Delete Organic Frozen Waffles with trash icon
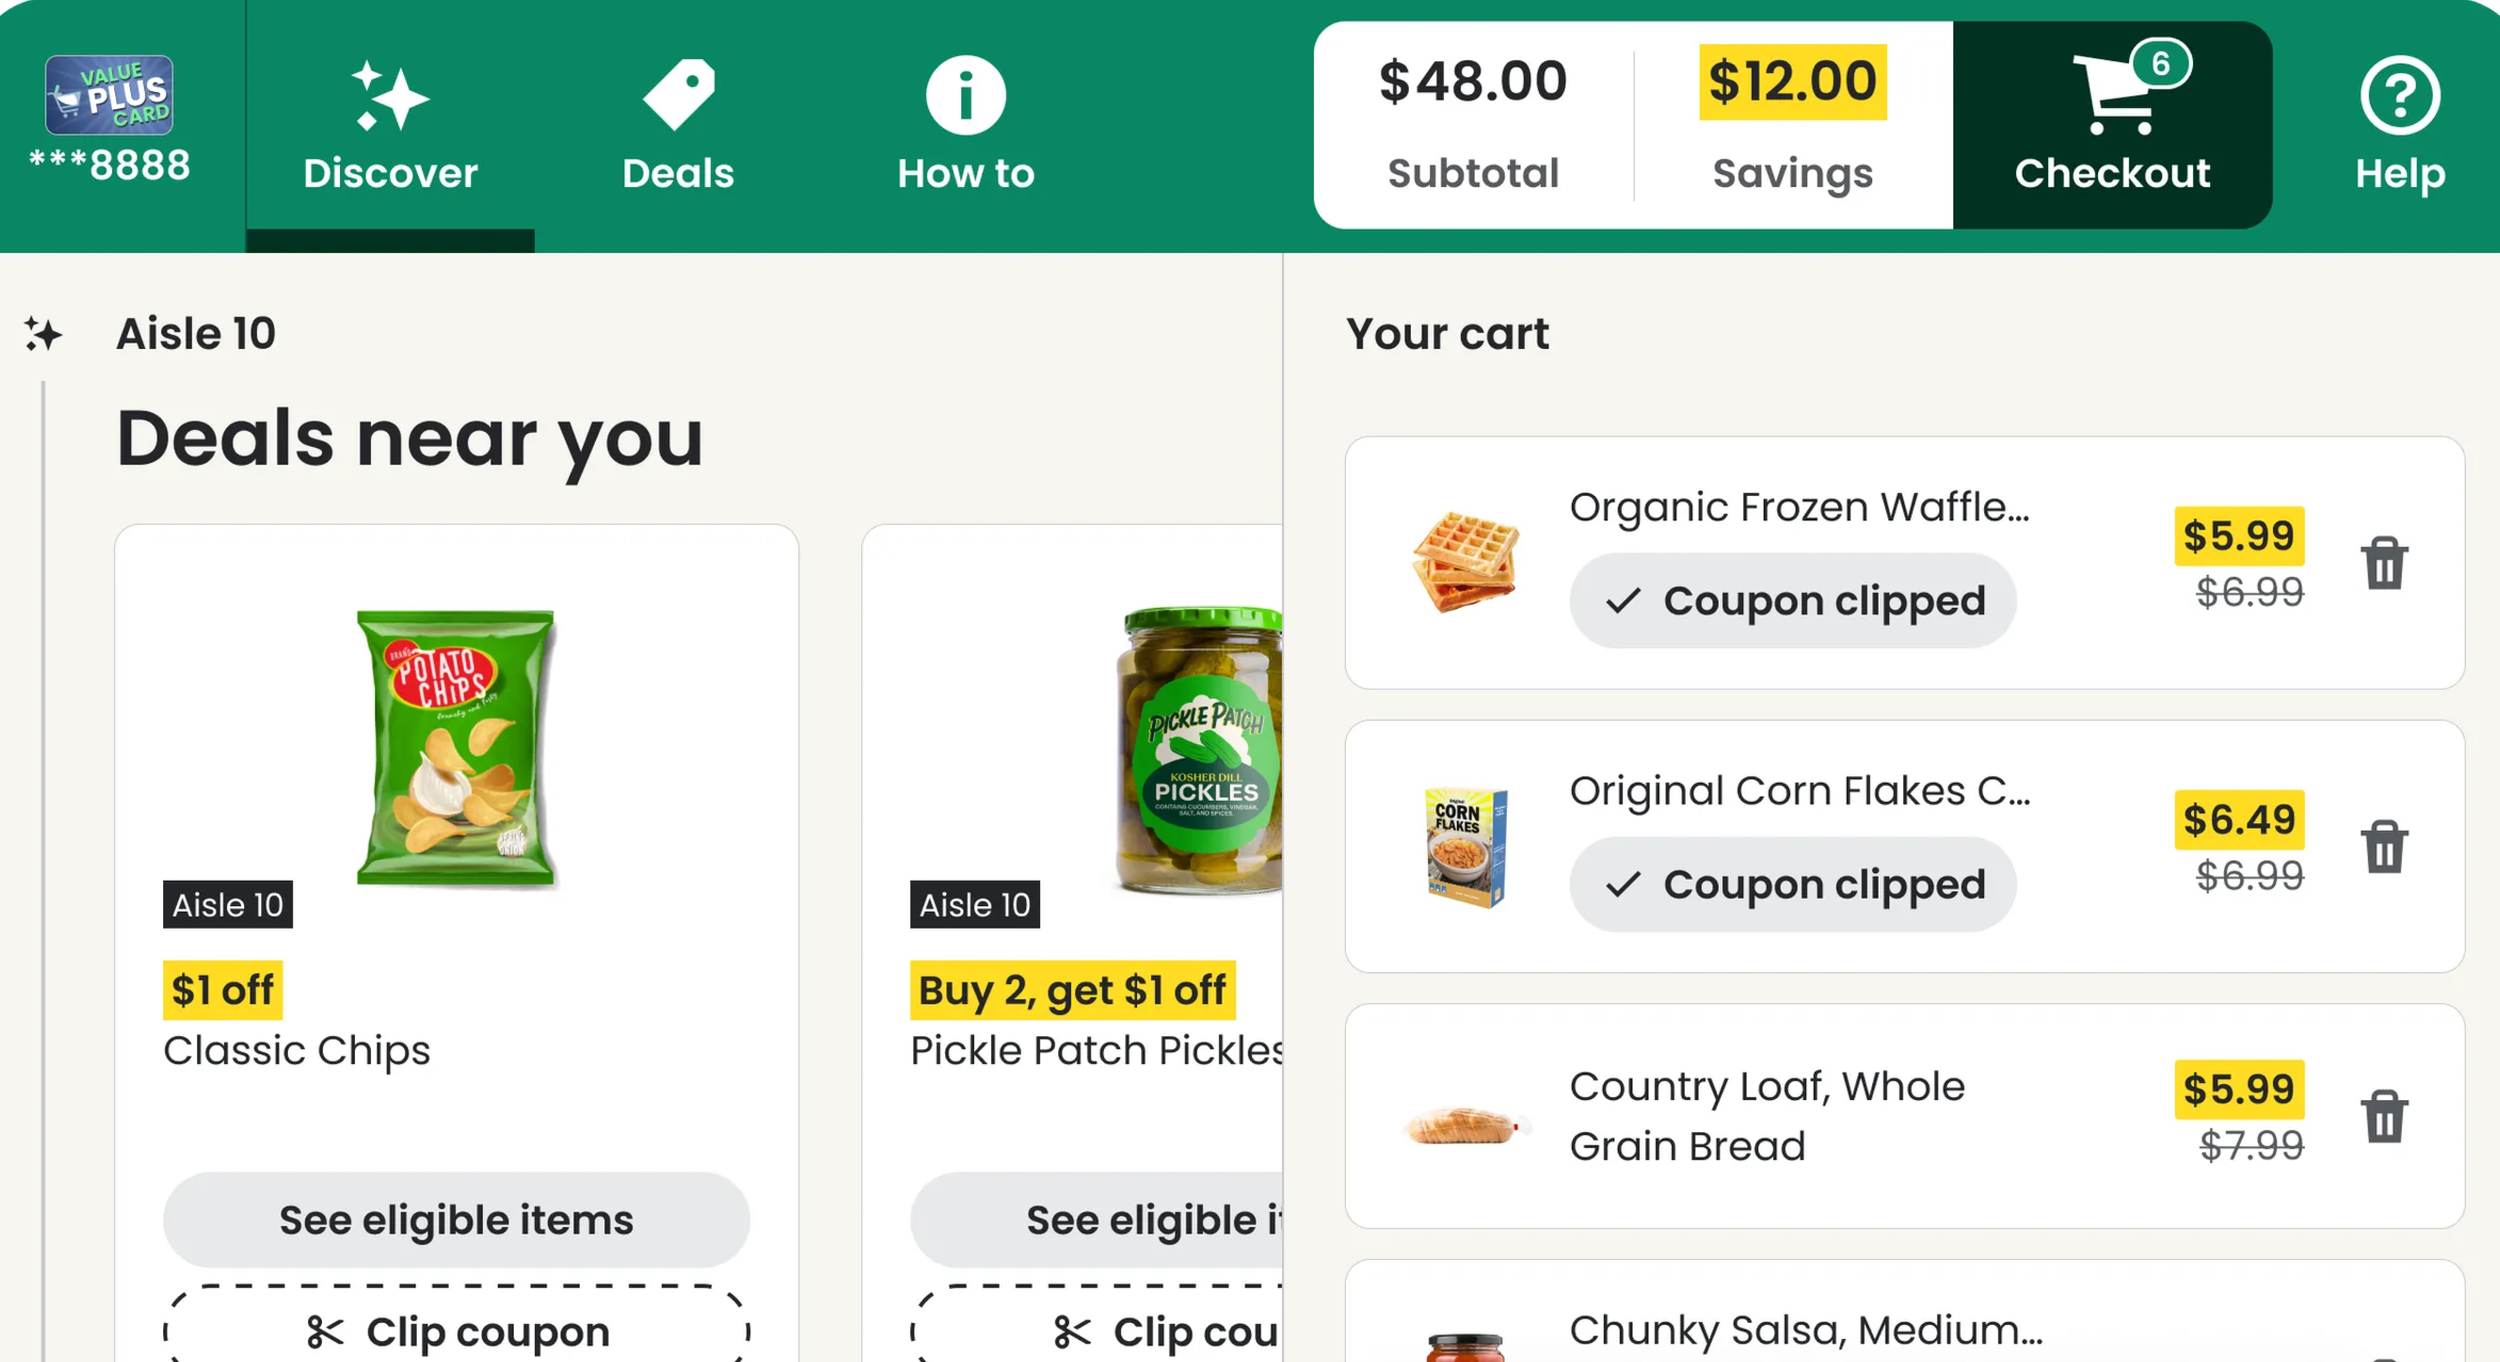2500x1362 pixels. click(2384, 563)
